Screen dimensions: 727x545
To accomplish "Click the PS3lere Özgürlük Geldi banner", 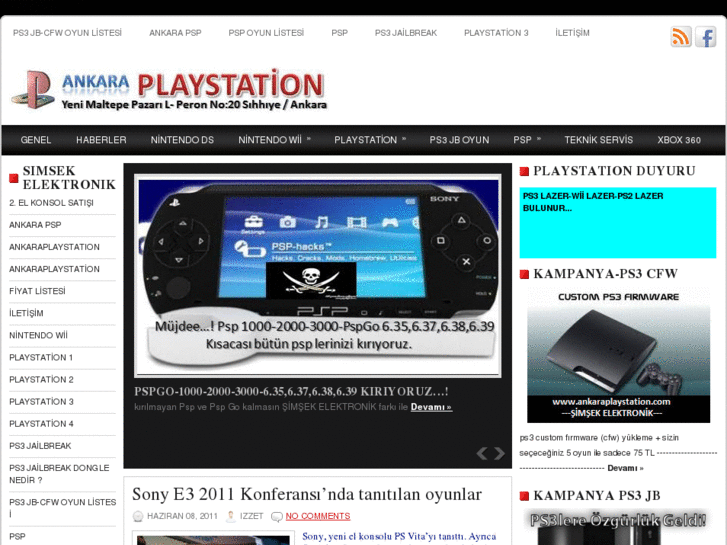I will [618, 527].
